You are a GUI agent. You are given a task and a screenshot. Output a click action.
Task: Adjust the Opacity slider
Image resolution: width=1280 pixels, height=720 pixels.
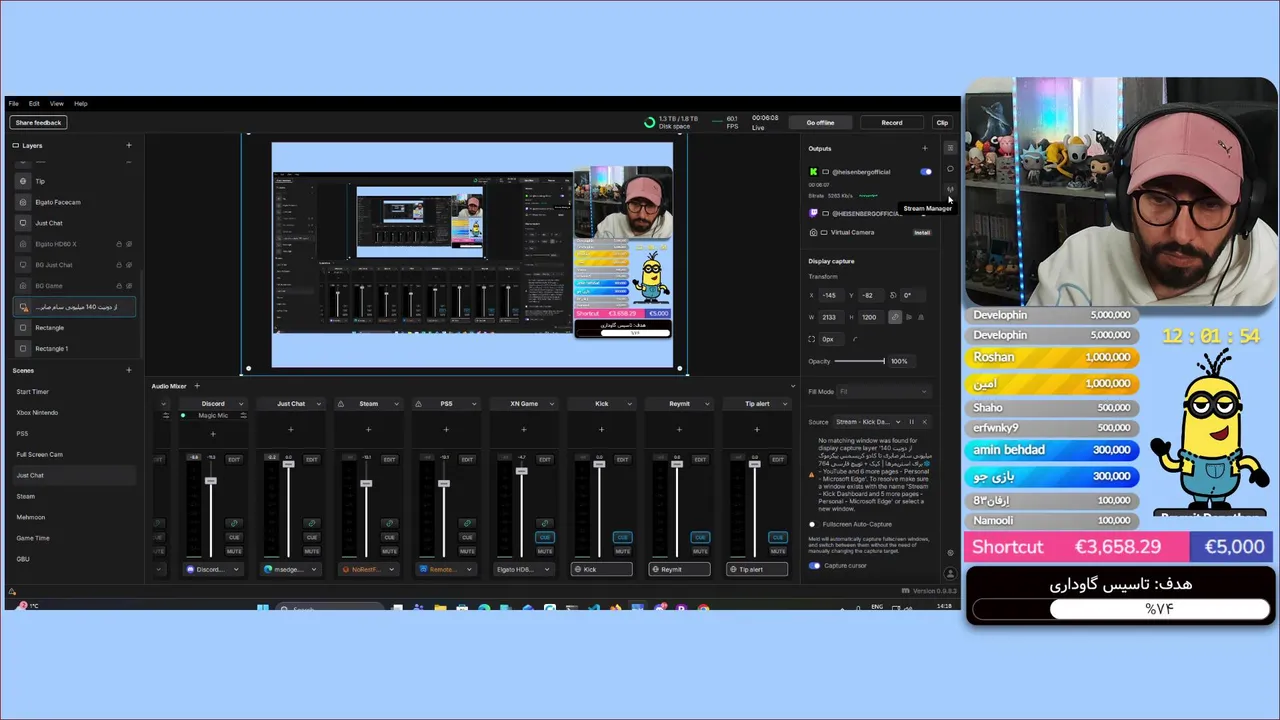tap(860, 361)
